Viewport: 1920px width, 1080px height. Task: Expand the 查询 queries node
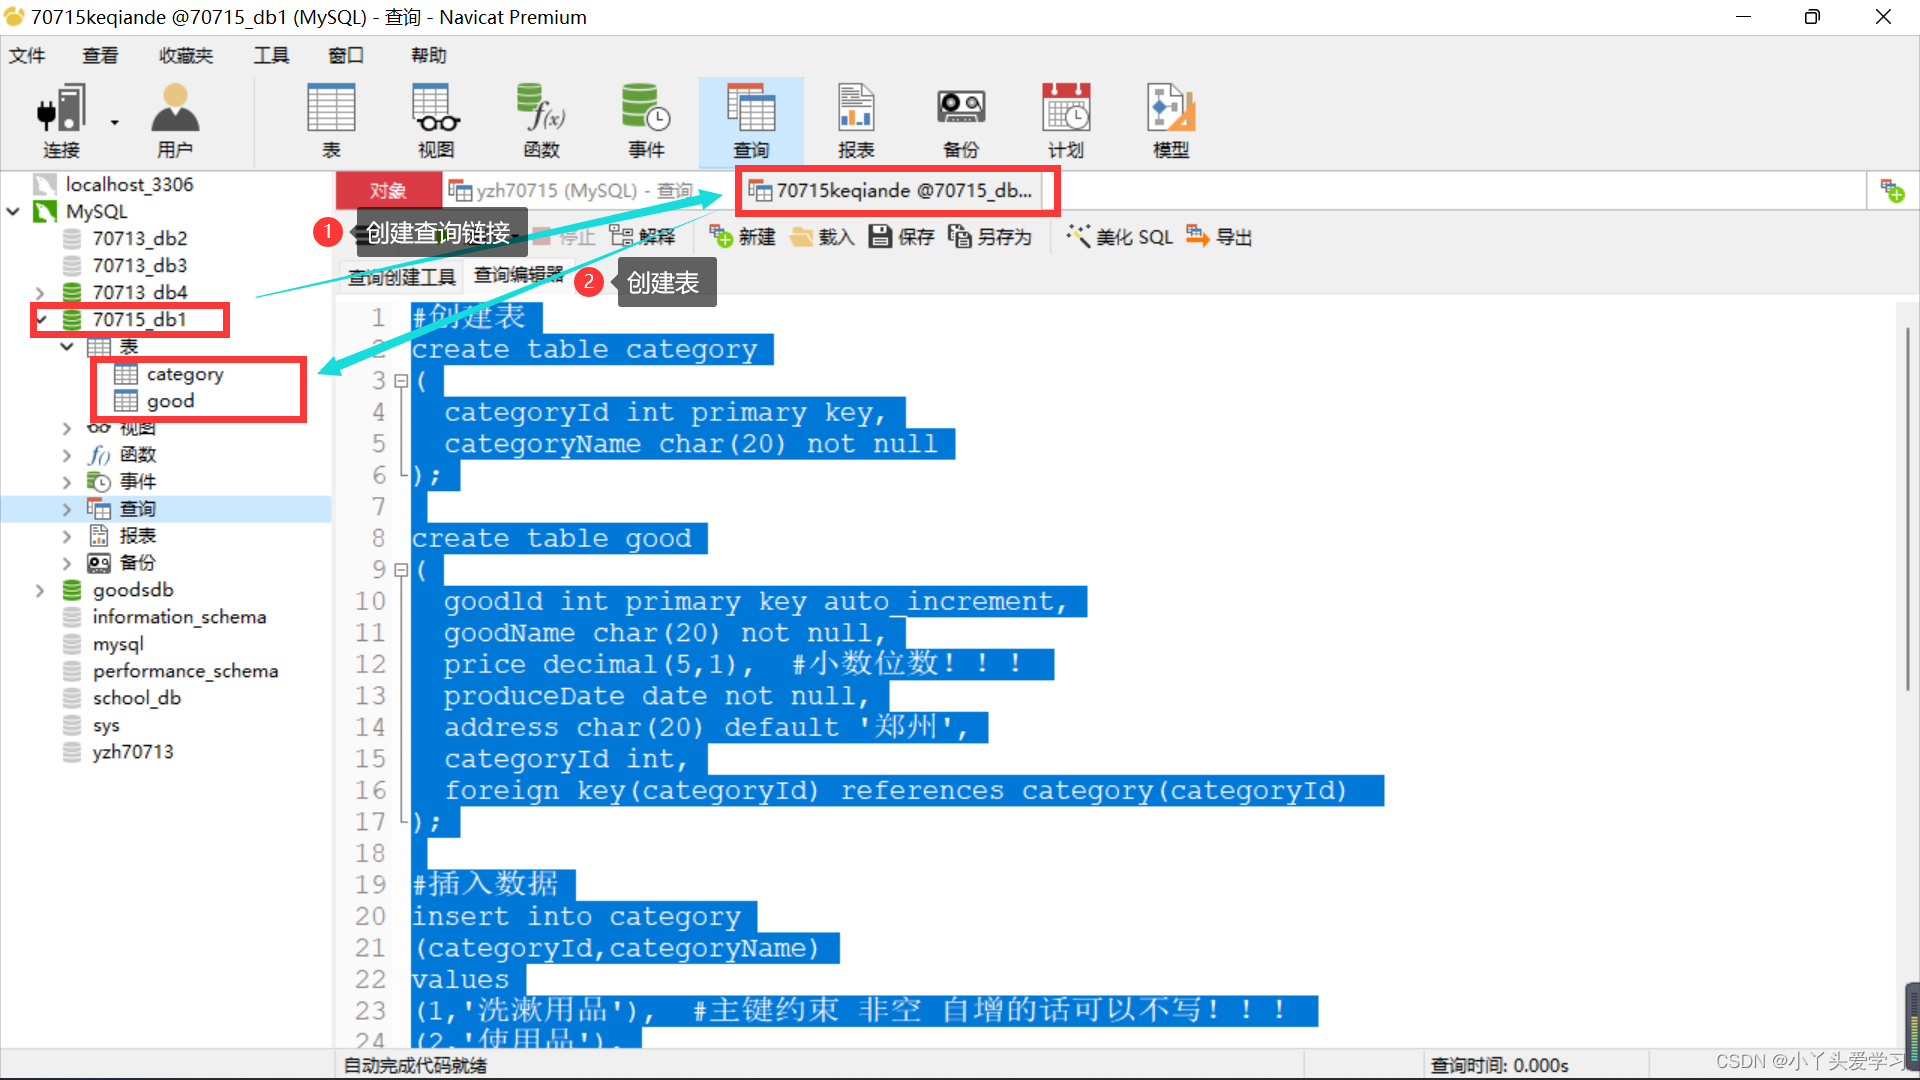pyautogui.click(x=67, y=509)
